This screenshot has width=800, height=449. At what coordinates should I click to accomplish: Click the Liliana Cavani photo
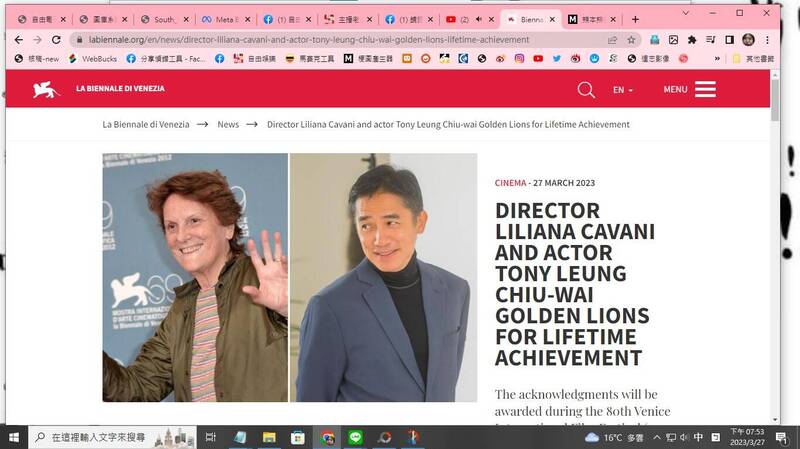click(x=195, y=278)
